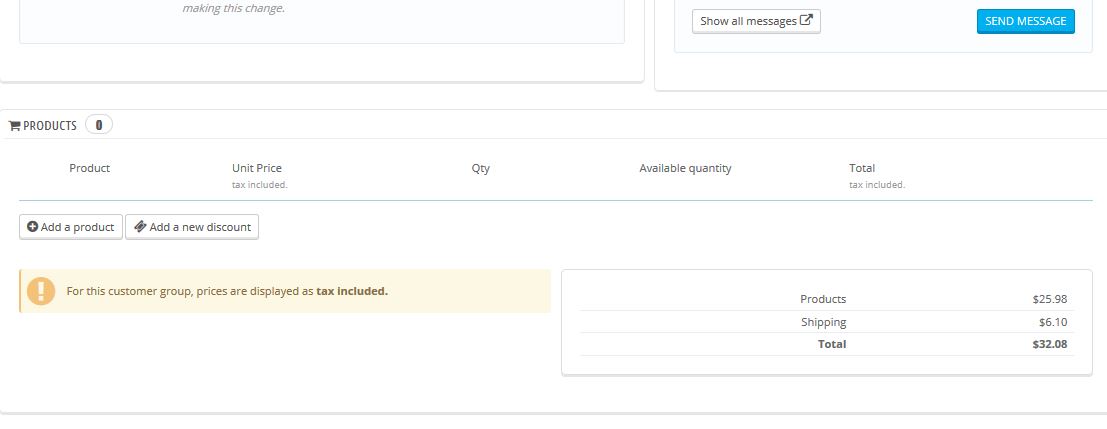This screenshot has height=429, width=1107.
Task: Click the PRODUCTS panel heading text
Action: tap(50, 126)
